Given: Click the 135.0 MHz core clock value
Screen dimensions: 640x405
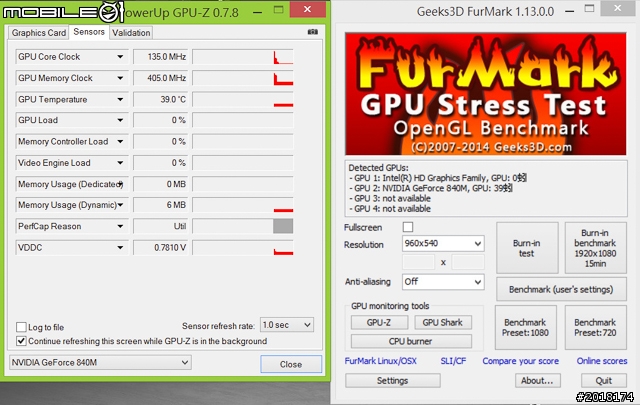Looking at the screenshot, I should [160, 57].
